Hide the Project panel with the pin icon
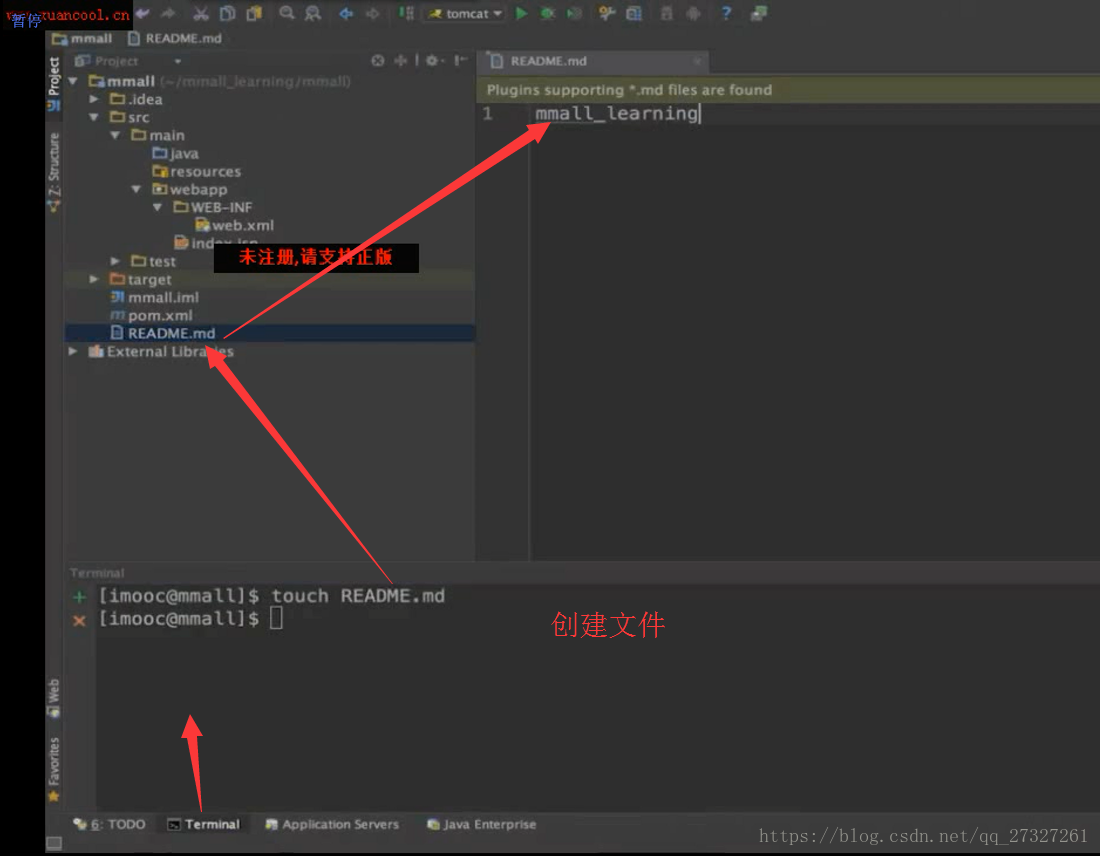The height and width of the screenshot is (856, 1100). point(460,60)
